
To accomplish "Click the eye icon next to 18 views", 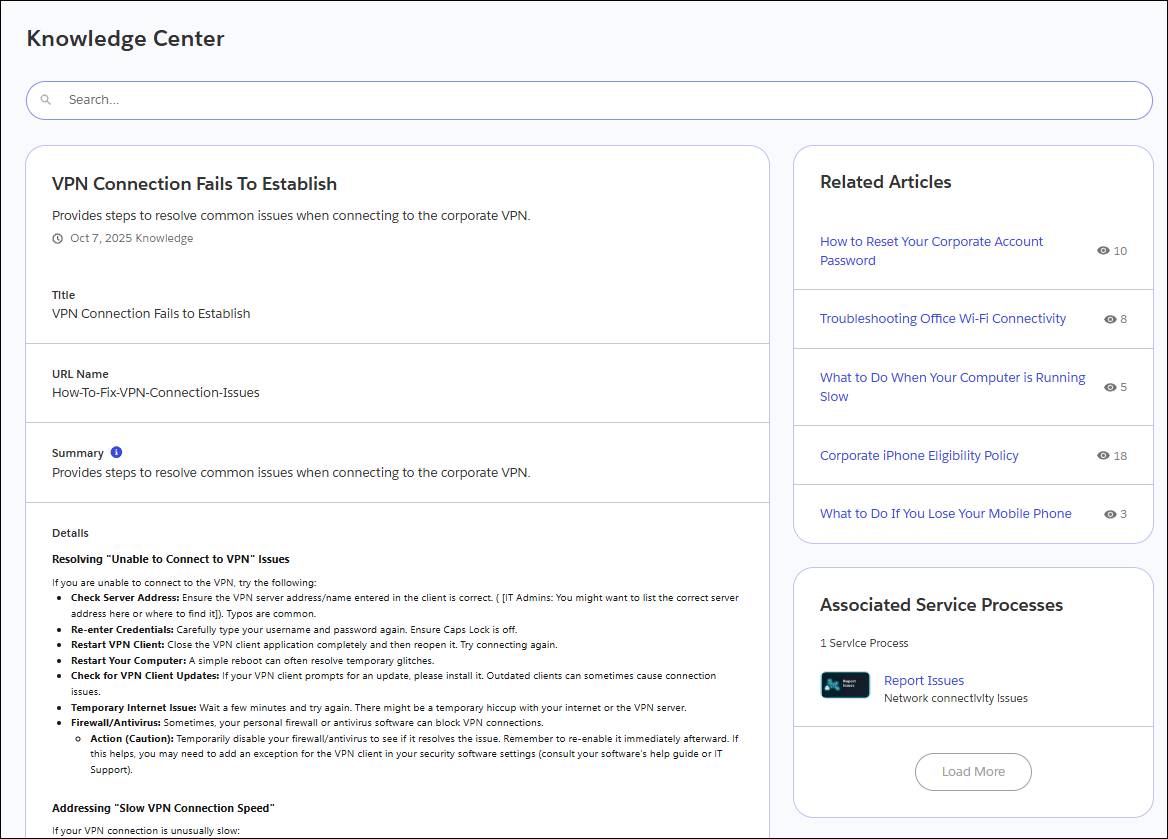I will pos(1103,455).
